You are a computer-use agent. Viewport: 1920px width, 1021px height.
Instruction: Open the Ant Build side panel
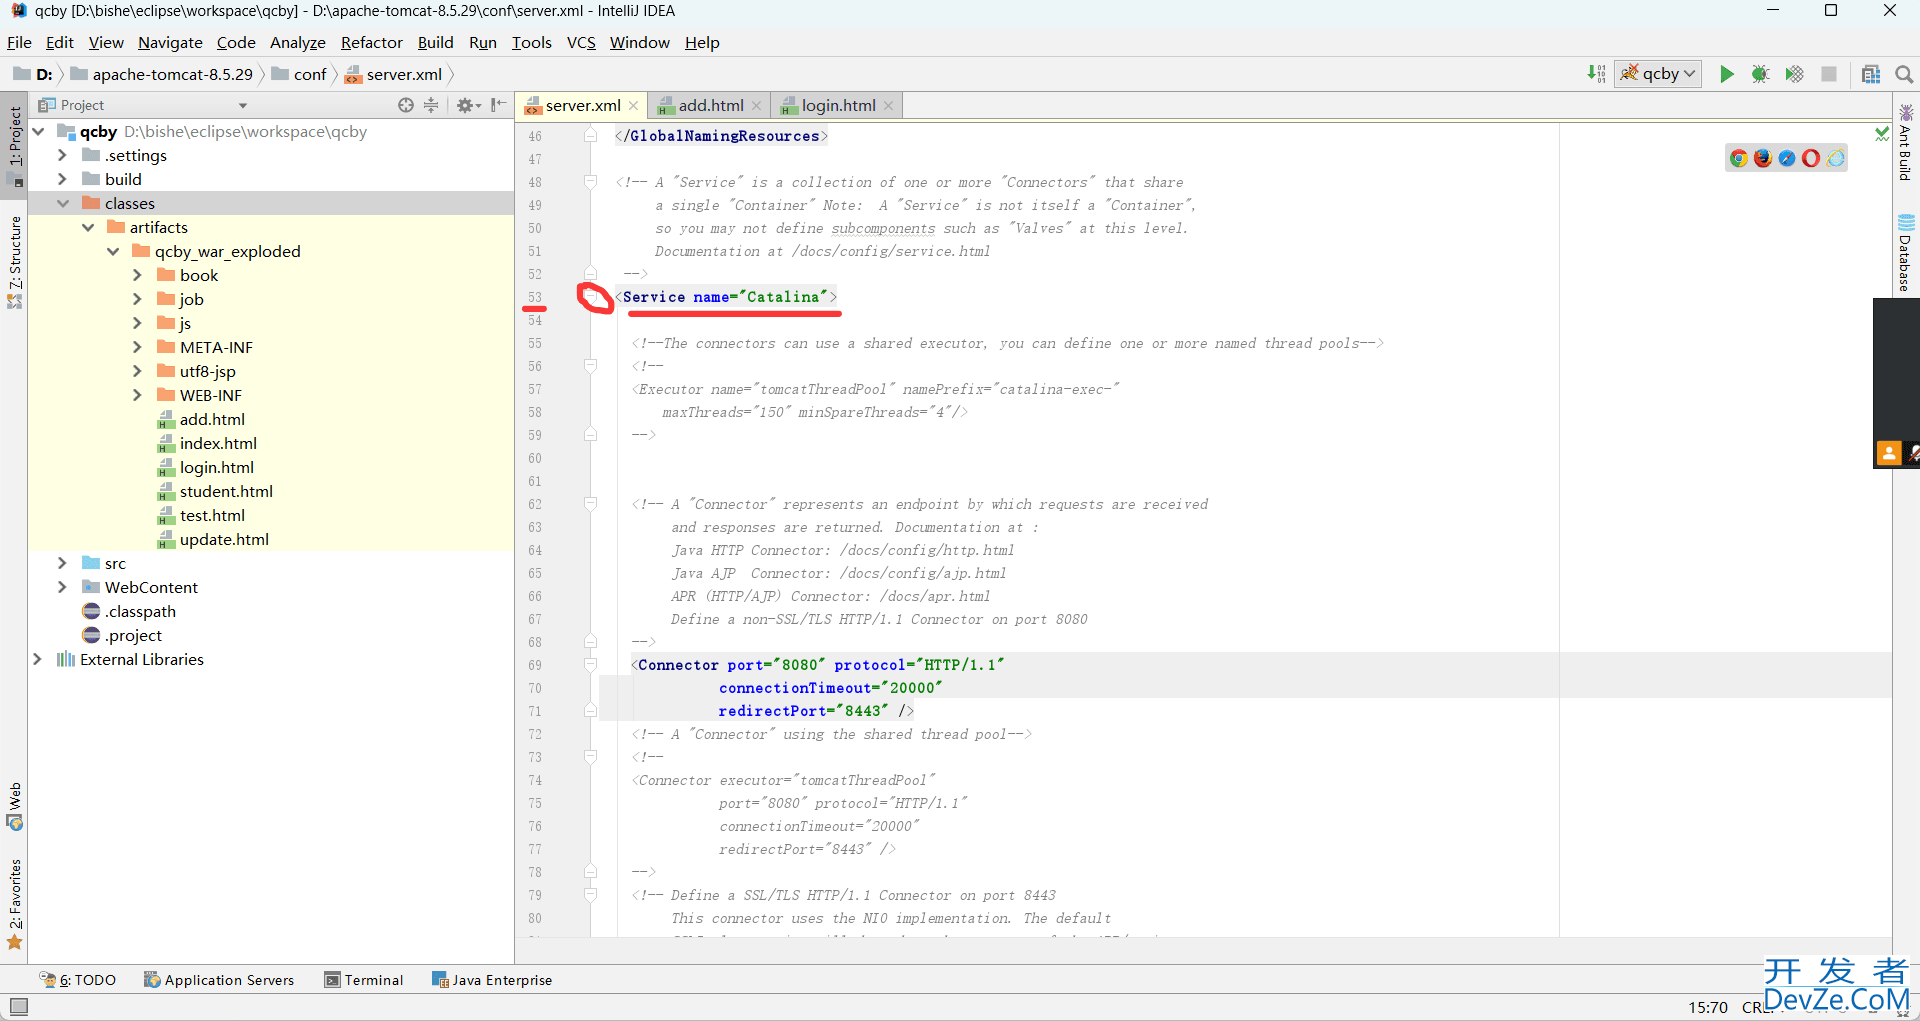pyautogui.click(x=1906, y=142)
